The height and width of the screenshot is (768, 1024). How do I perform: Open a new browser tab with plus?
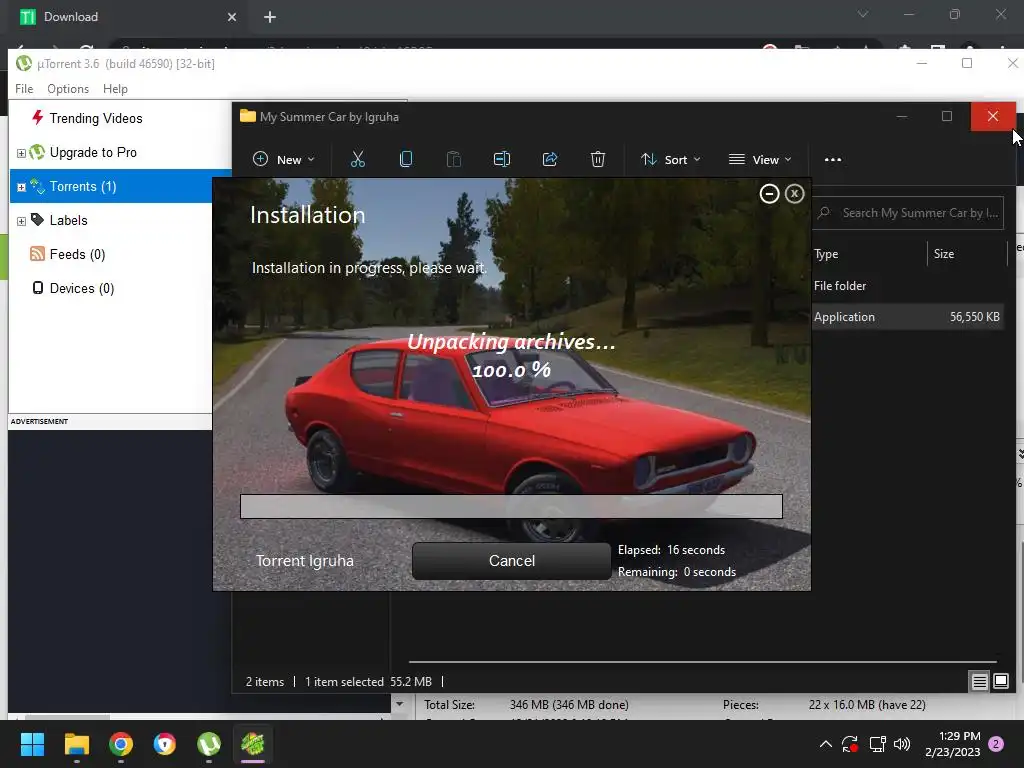click(x=270, y=17)
